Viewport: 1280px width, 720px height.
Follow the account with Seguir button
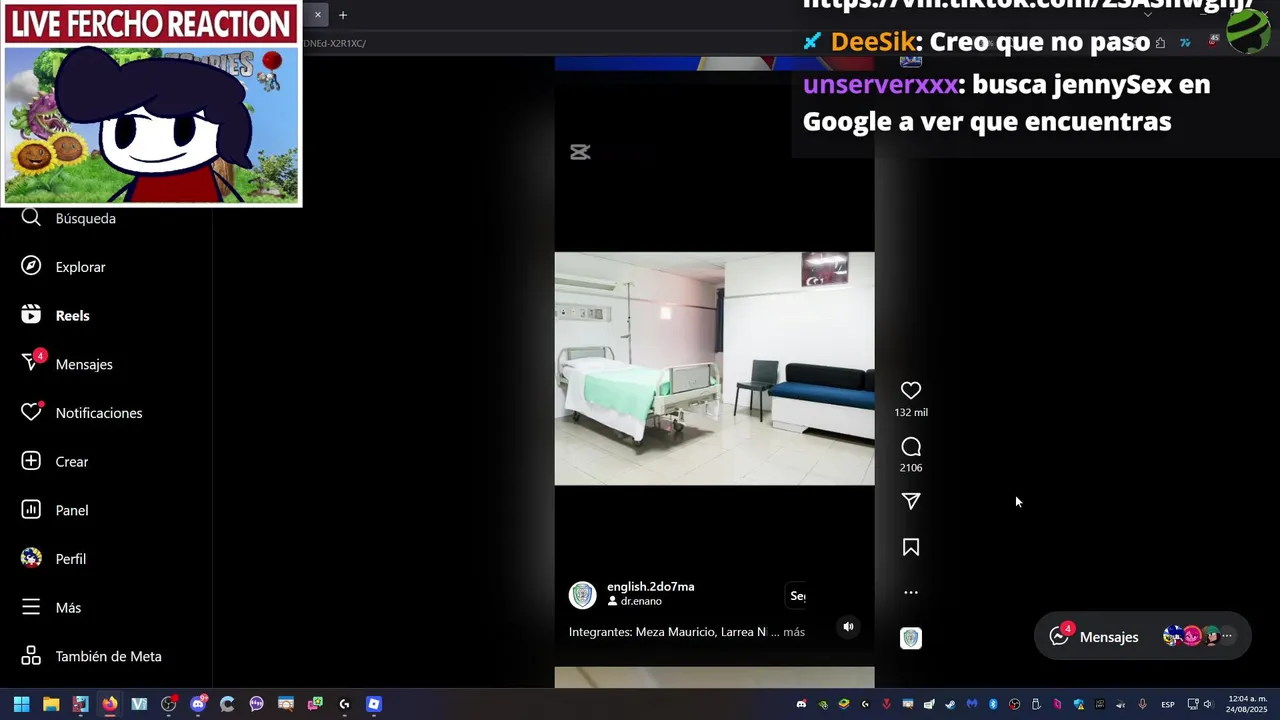(796, 596)
